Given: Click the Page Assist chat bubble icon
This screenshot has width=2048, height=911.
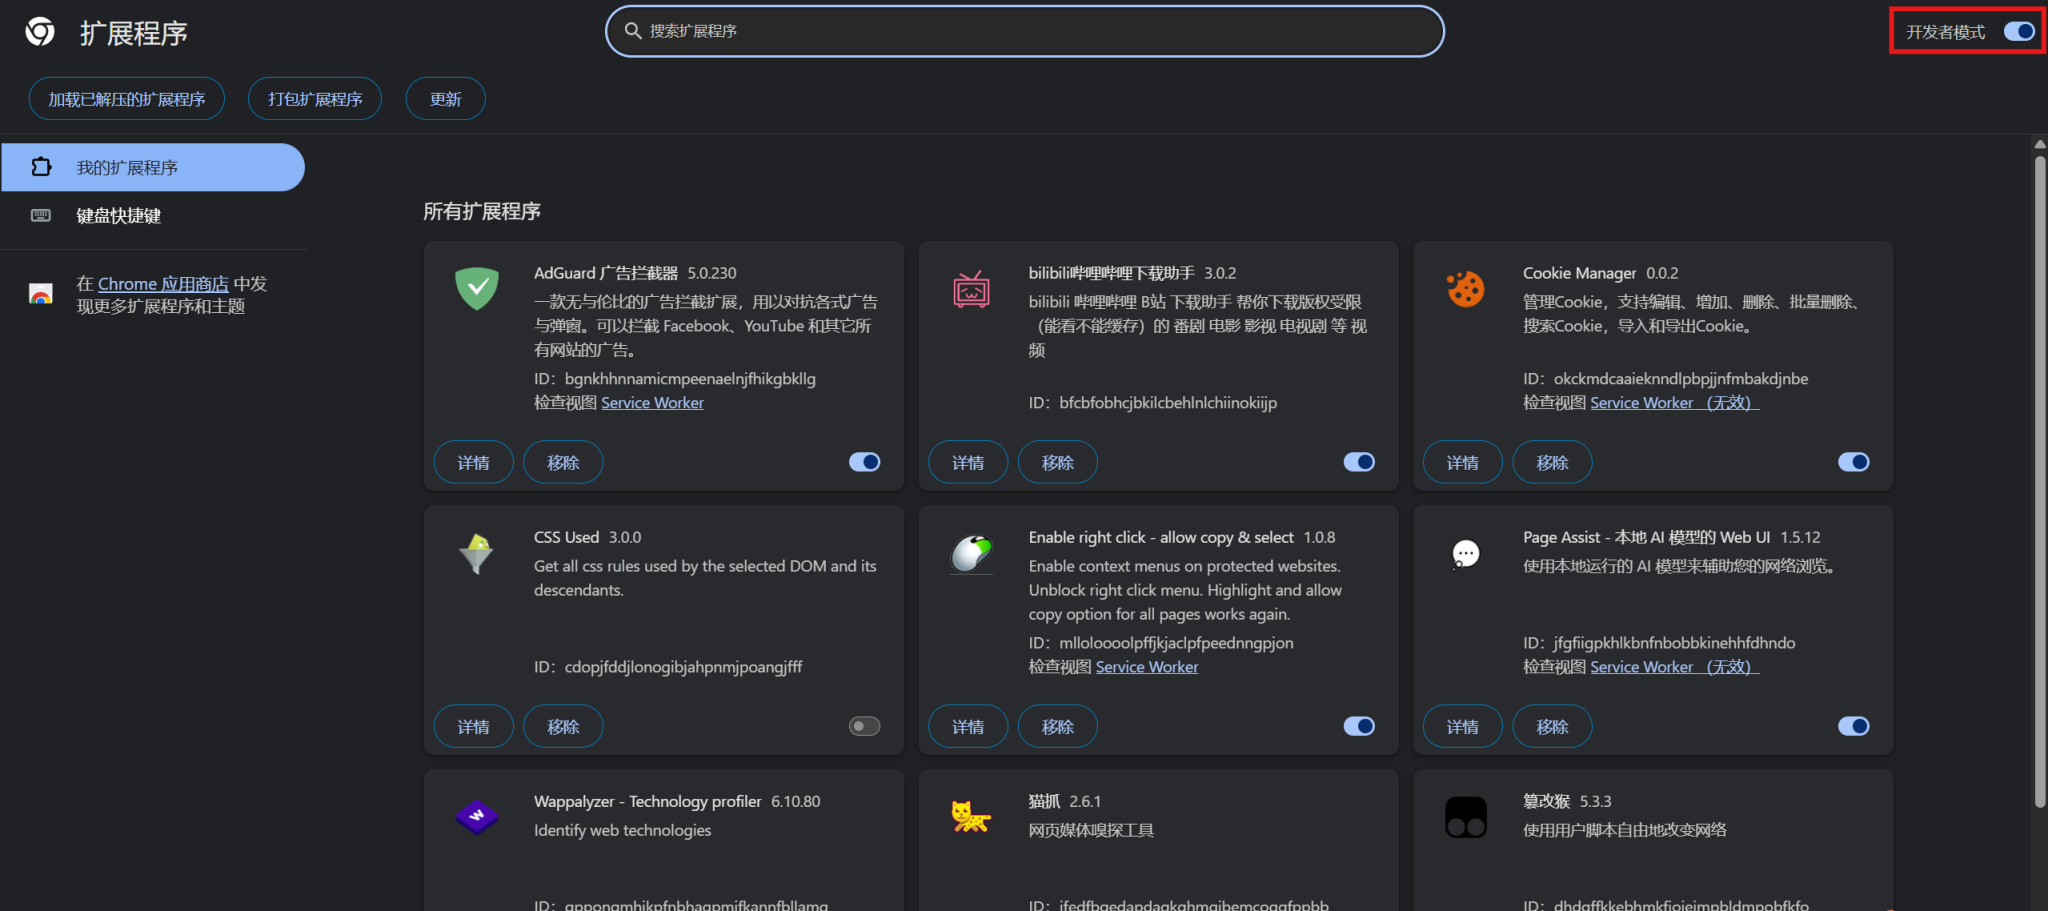Looking at the screenshot, I should click(1465, 553).
